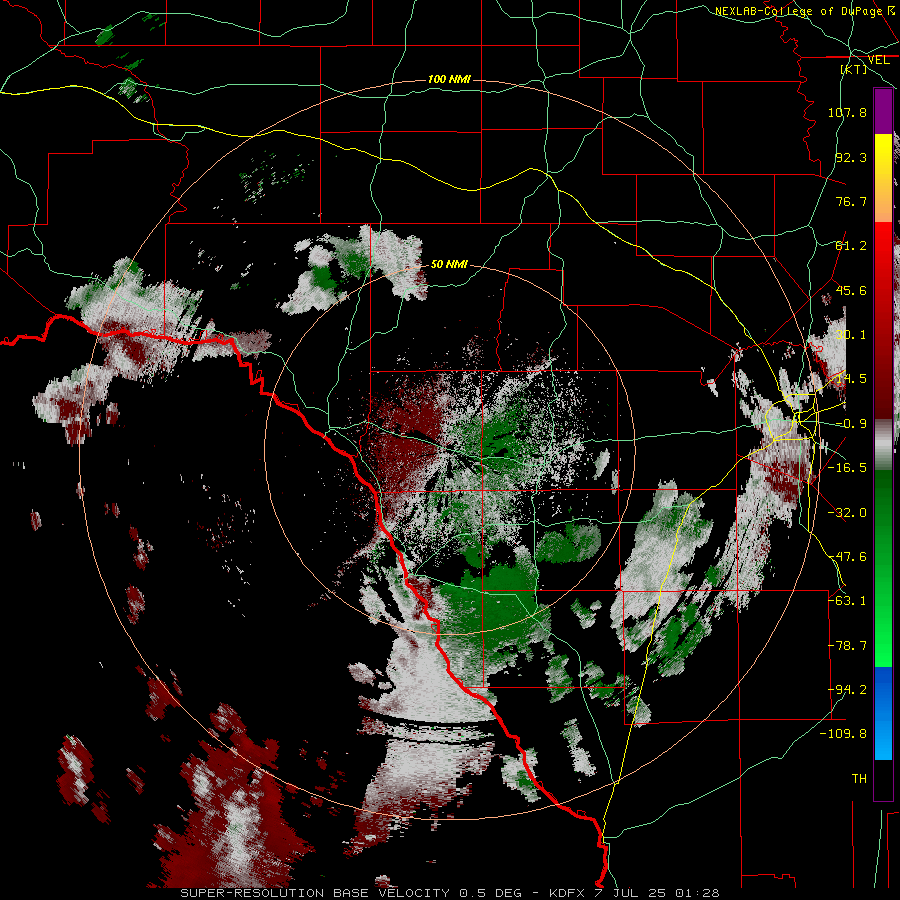This screenshot has height=900, width=900.
Task: Click the 76.7 velocity scale value
Action: [851, 201]
